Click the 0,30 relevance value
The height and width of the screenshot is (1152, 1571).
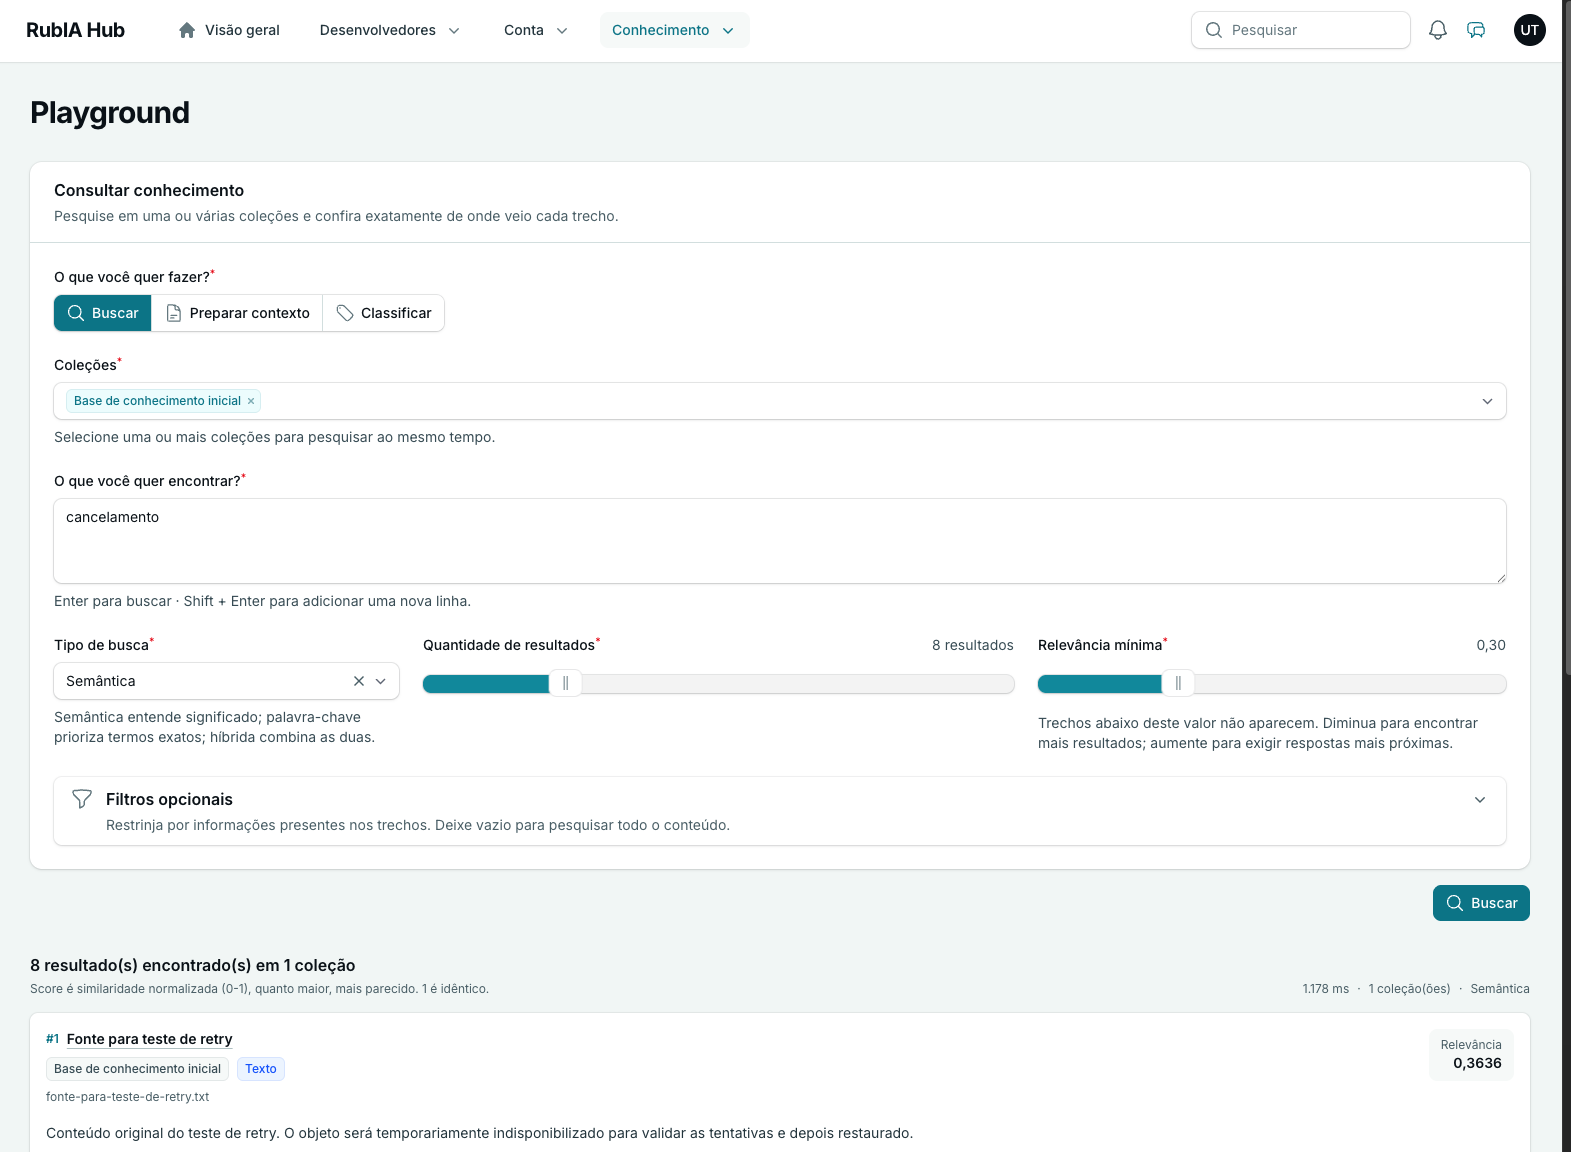pyautogui.click(x=1491, y=645)
